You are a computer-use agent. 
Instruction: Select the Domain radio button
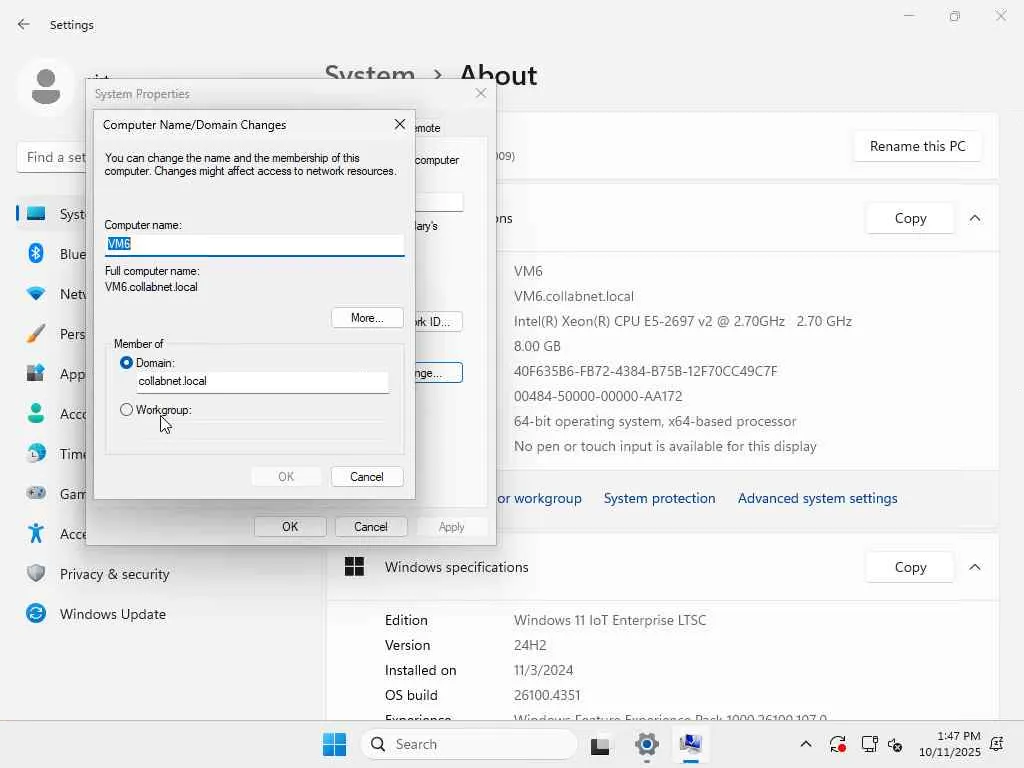[126, 362]
